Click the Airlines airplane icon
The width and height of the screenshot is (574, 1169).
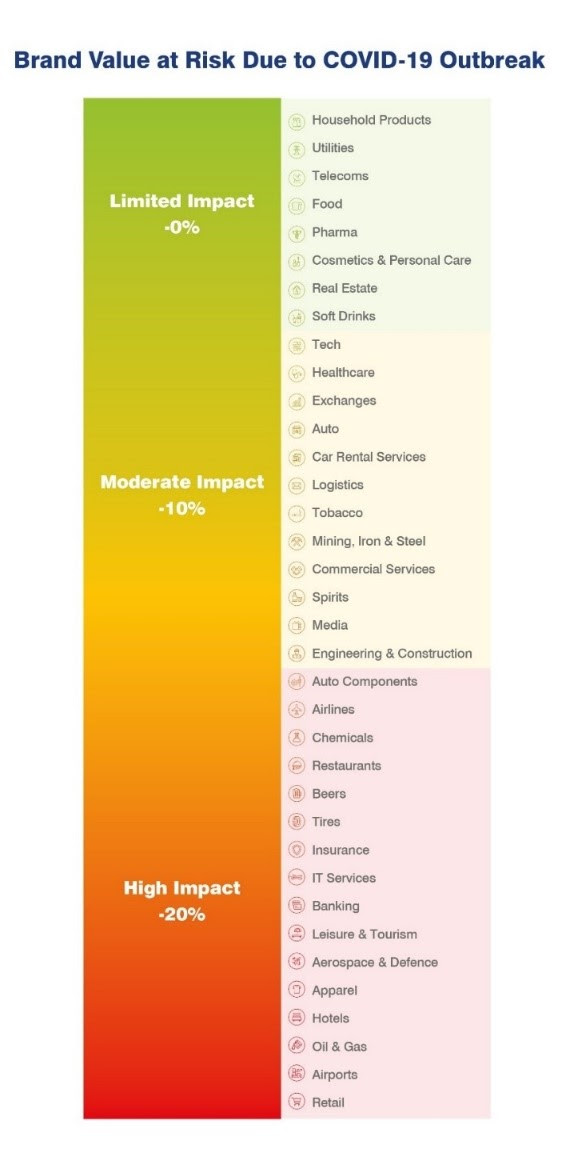[297, 710]
